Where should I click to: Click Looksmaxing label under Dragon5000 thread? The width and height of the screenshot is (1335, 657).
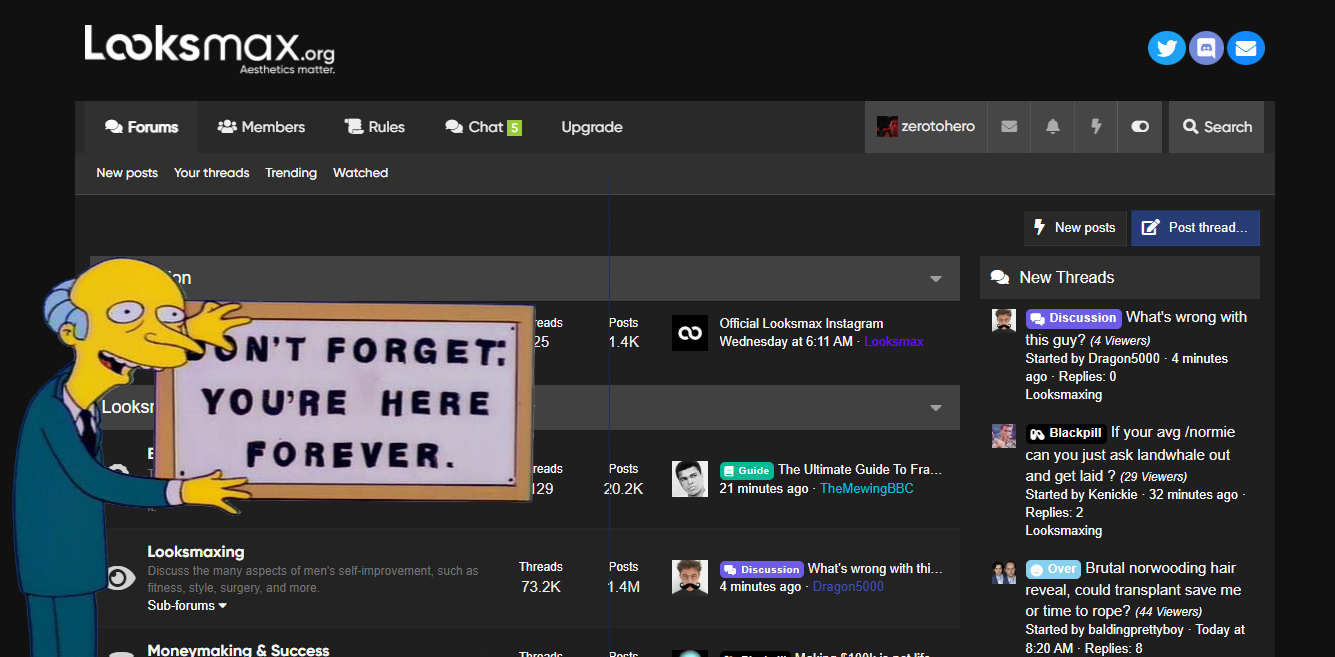(1063, 395)
